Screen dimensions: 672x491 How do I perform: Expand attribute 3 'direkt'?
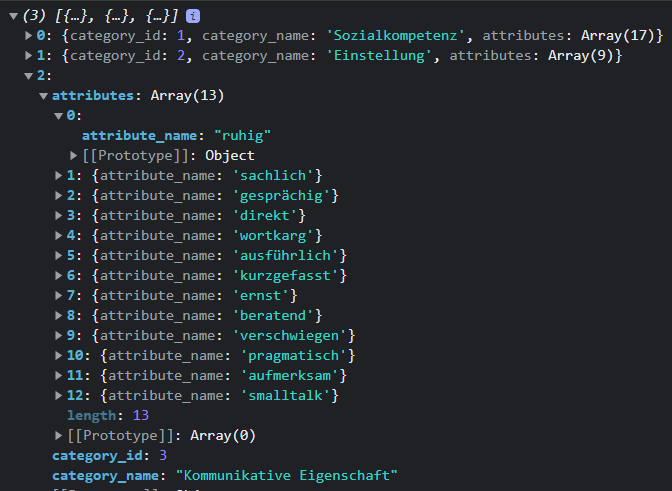59,216
